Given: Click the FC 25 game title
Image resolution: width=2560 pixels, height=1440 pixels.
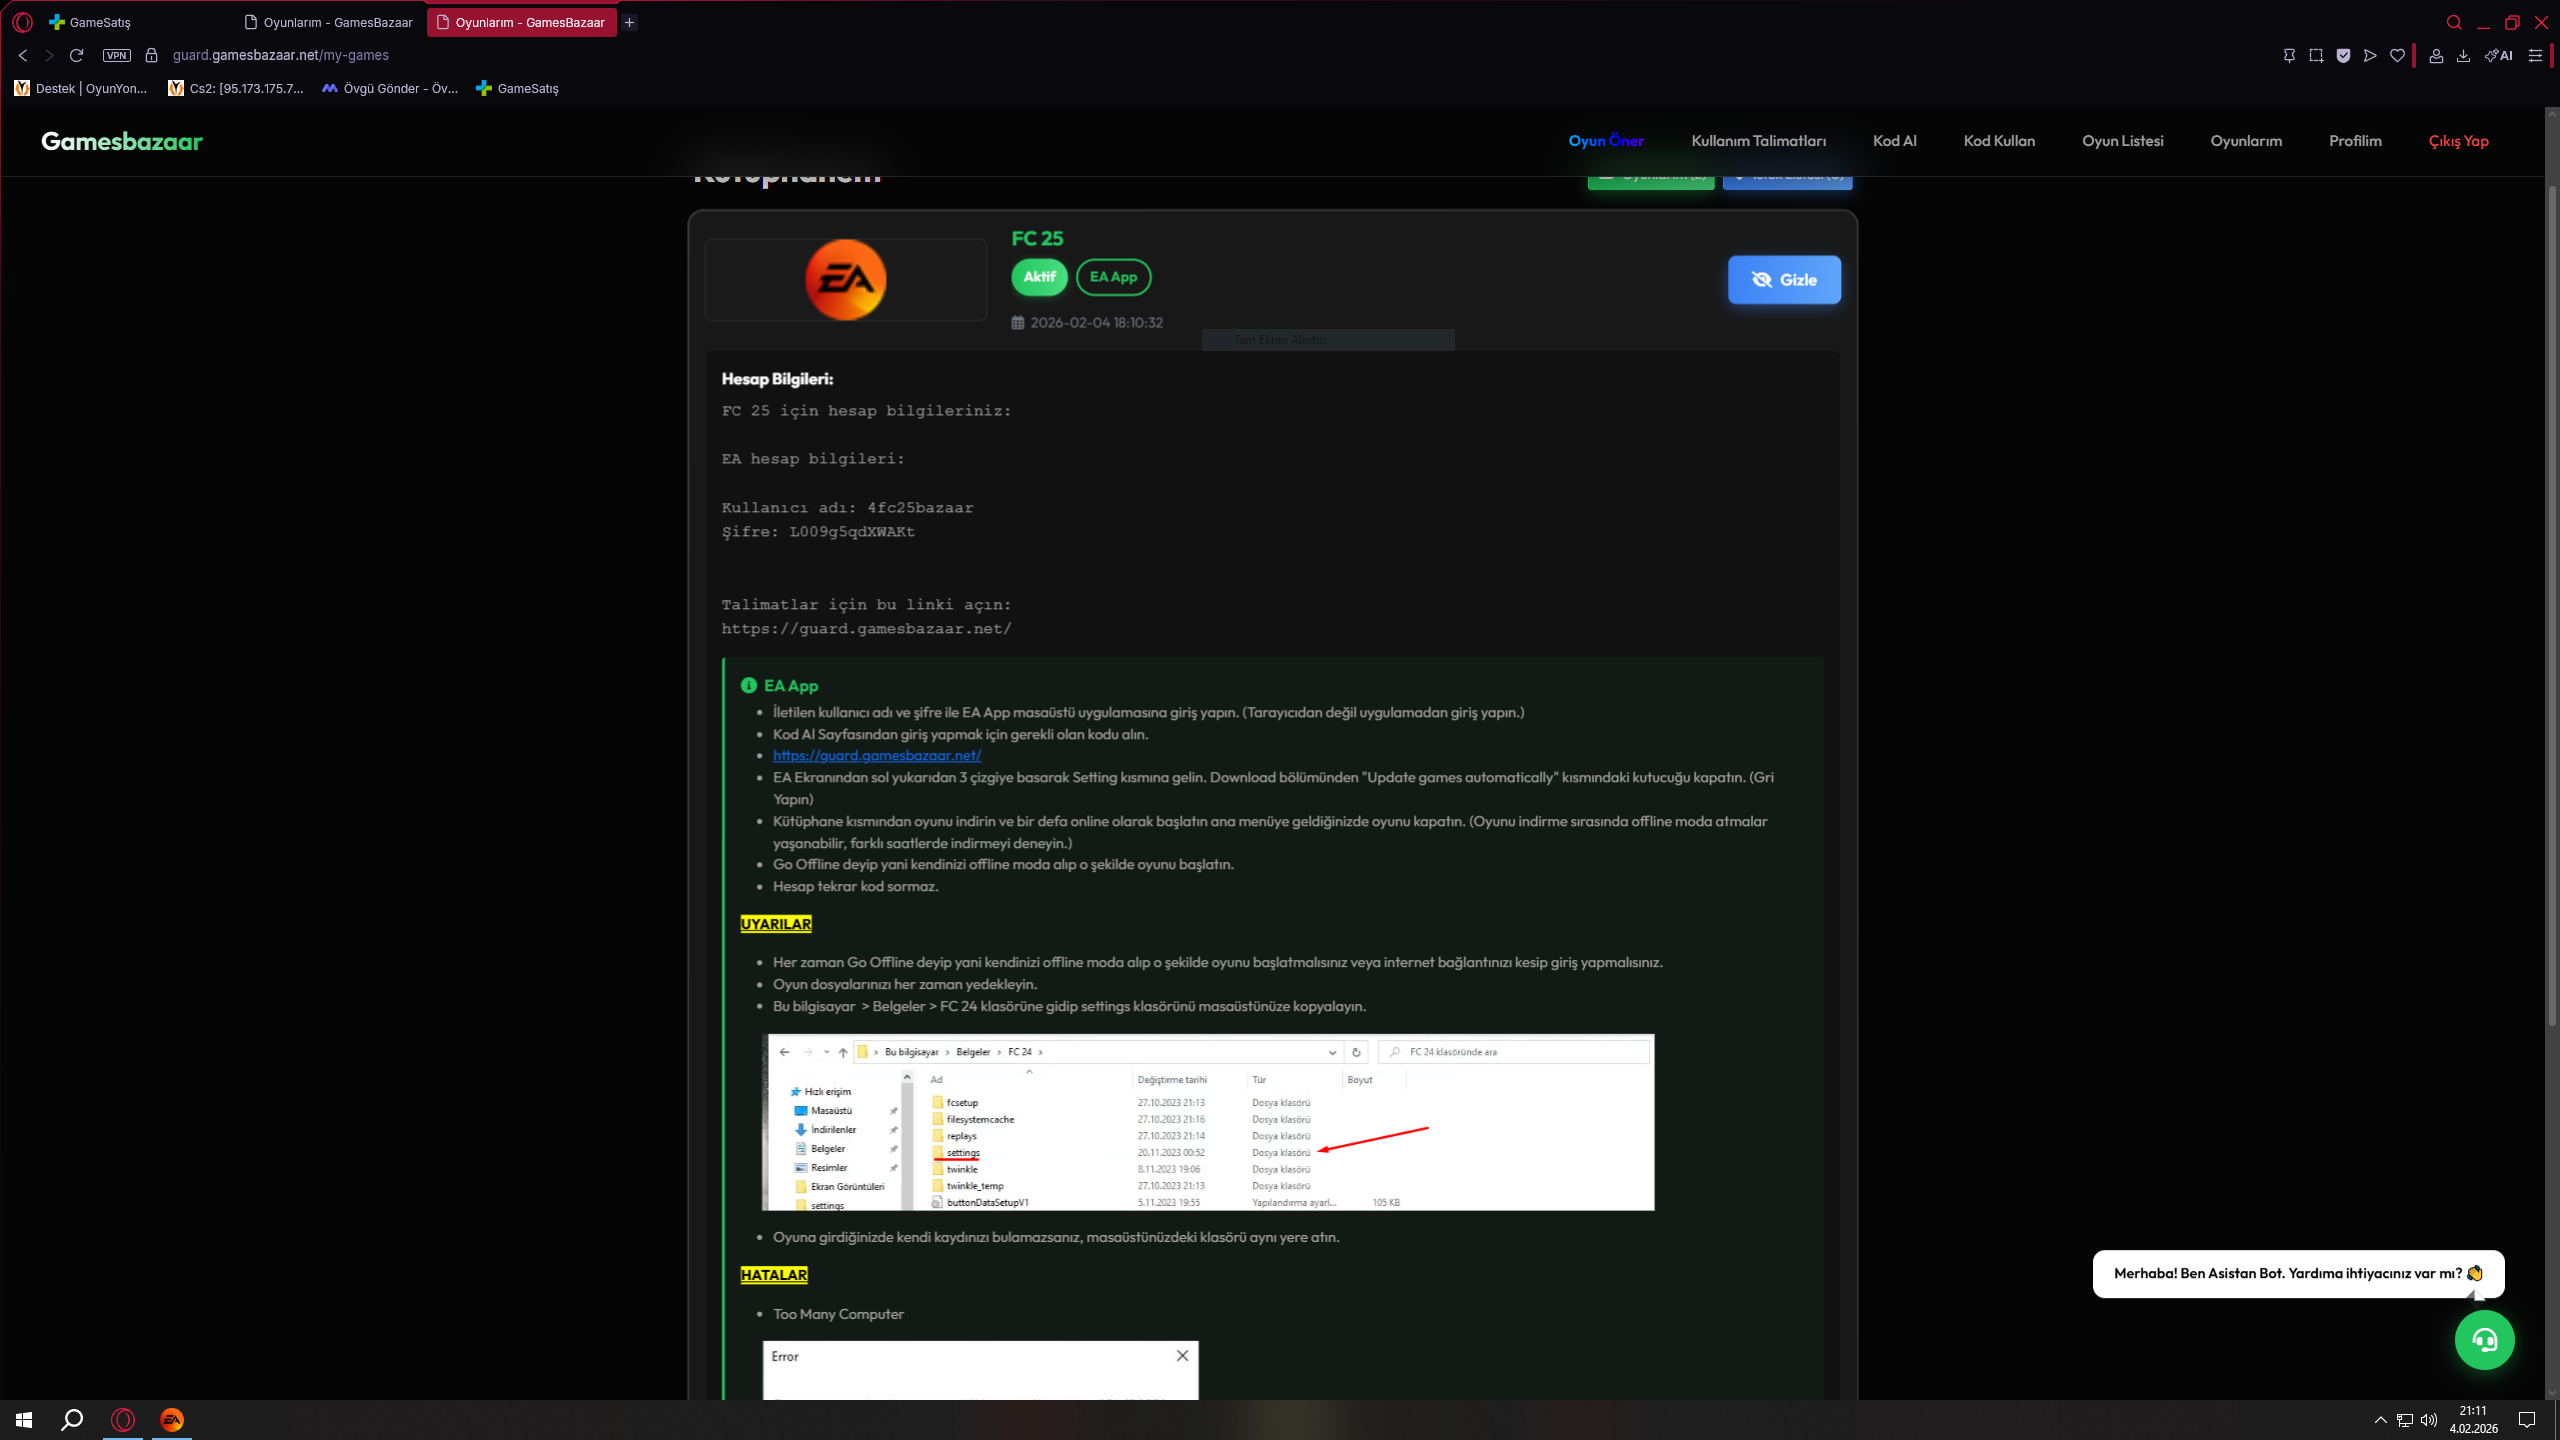Looking at the screenshot, I should tap(1037, 238).
